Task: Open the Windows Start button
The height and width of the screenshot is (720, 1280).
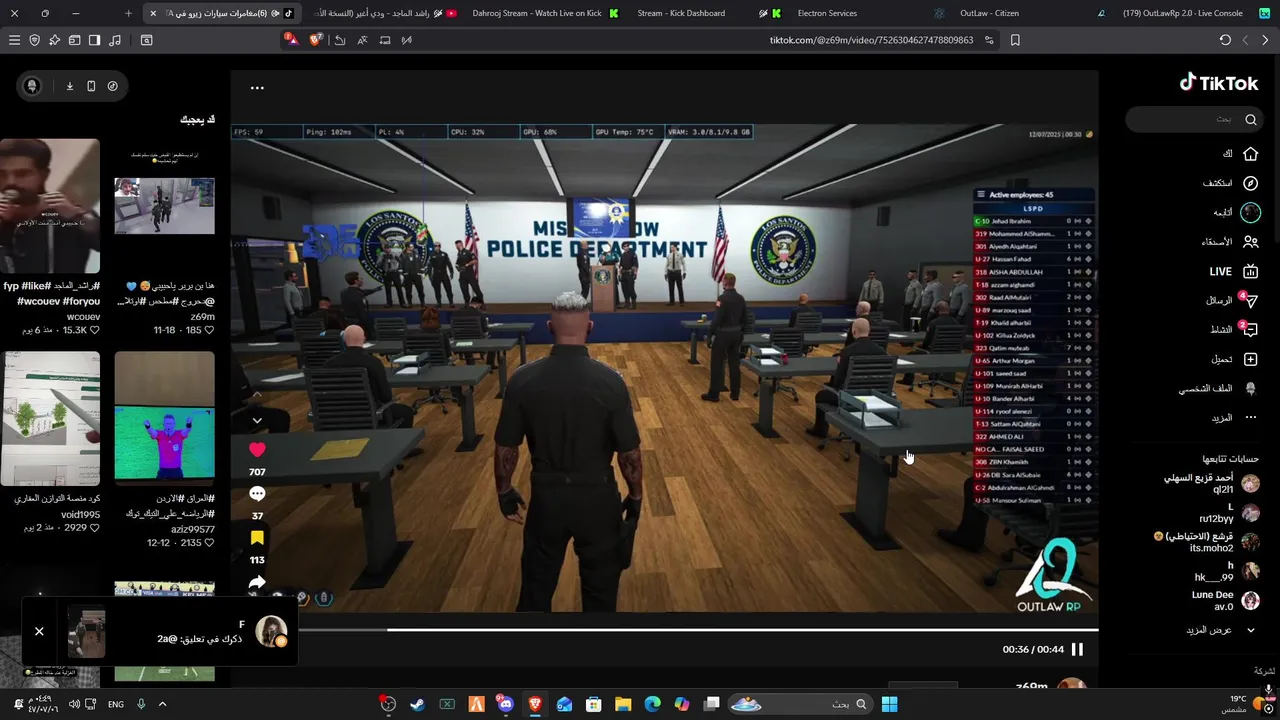Action: coord(889,704)
